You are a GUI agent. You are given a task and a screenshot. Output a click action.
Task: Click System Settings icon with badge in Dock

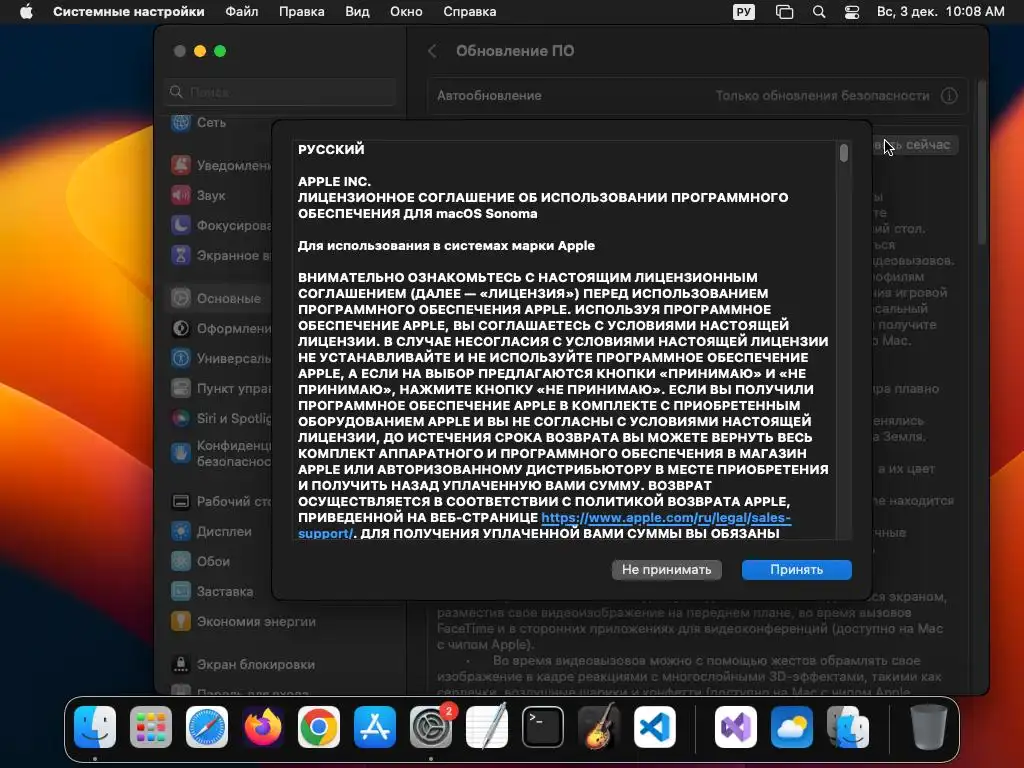pyautogui.click(x=431, y=727)
